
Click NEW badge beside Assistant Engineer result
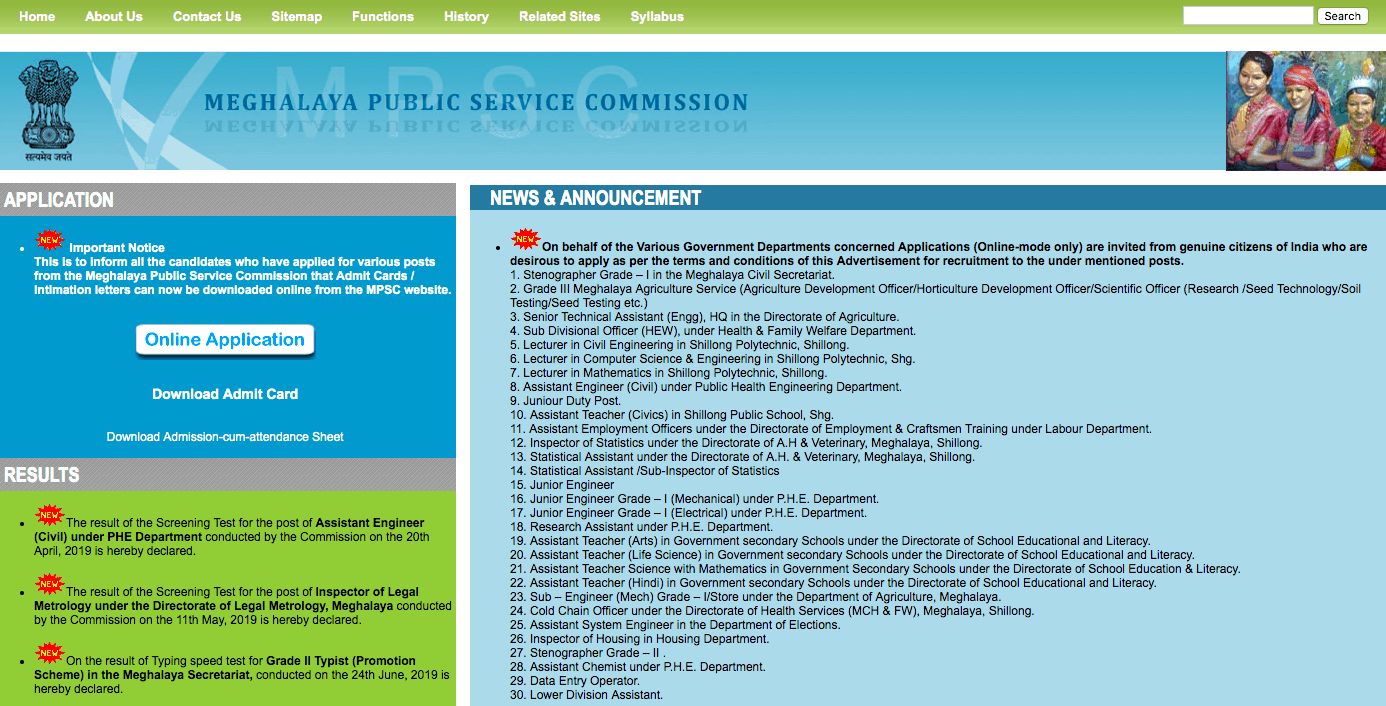click(x=50, y=516)
